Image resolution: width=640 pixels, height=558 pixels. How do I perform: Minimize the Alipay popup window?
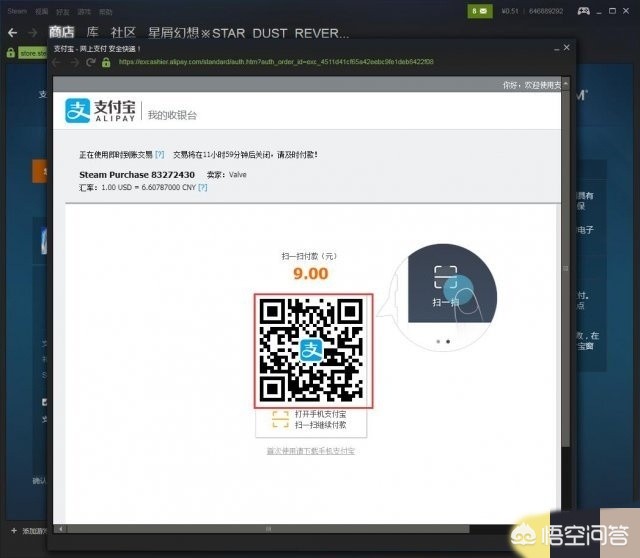[556, 49]
